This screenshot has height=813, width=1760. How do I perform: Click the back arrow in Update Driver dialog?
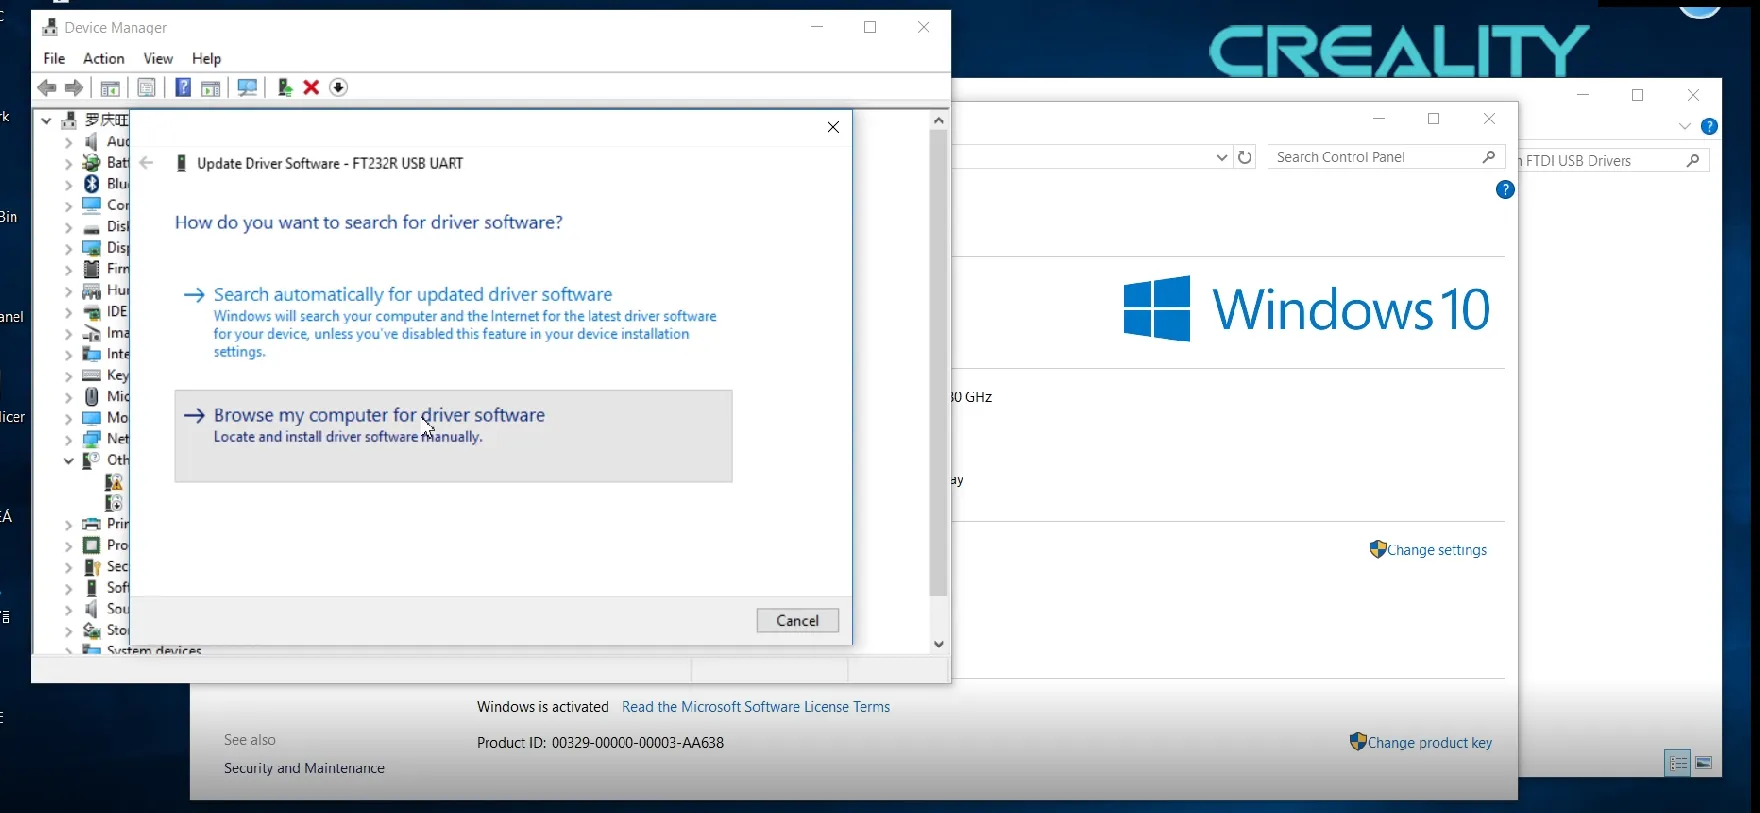click(x=147, y=163)
